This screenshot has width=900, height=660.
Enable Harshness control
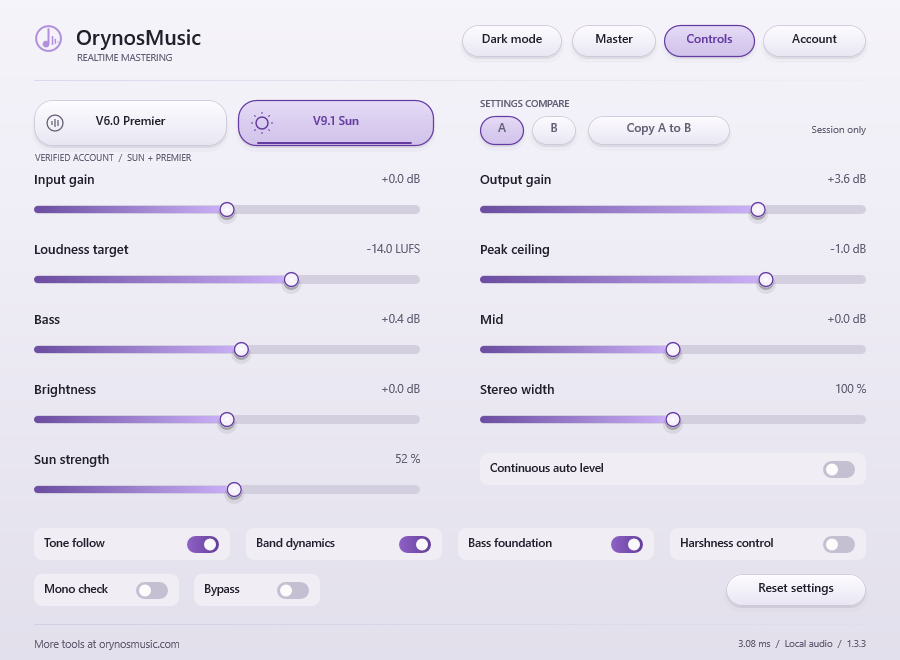tap(839, 544)
